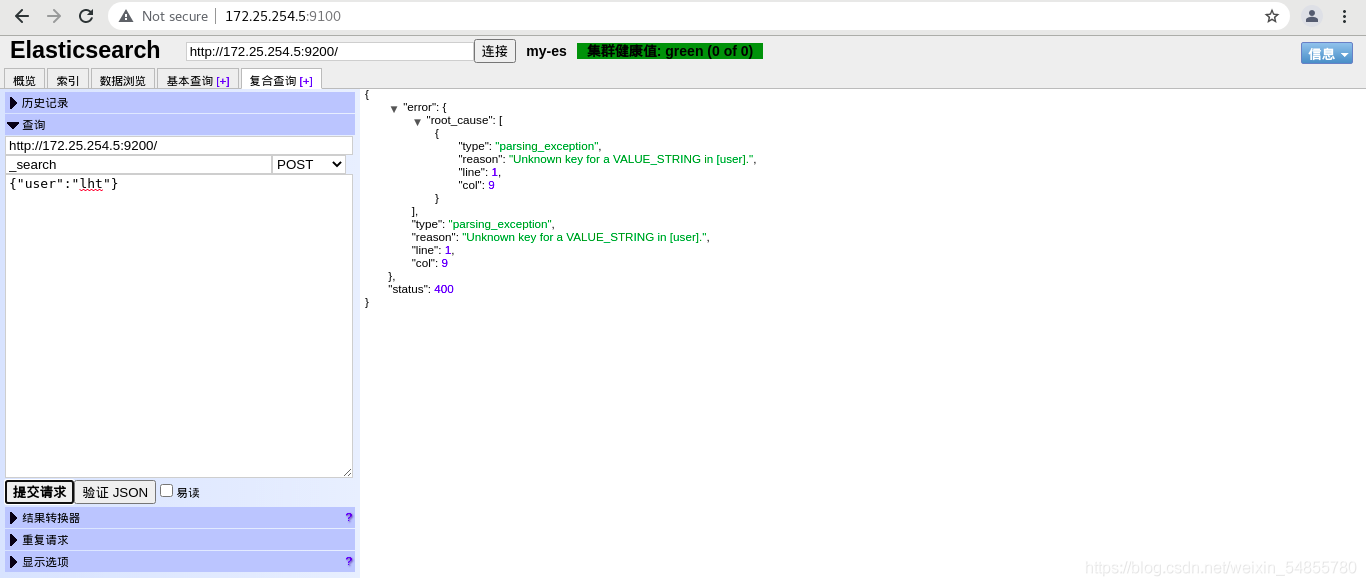The height and width of the screenshot is (586, 1366).
Task: Switch to the 数据浏览 tab
Action: coord(123,80)
